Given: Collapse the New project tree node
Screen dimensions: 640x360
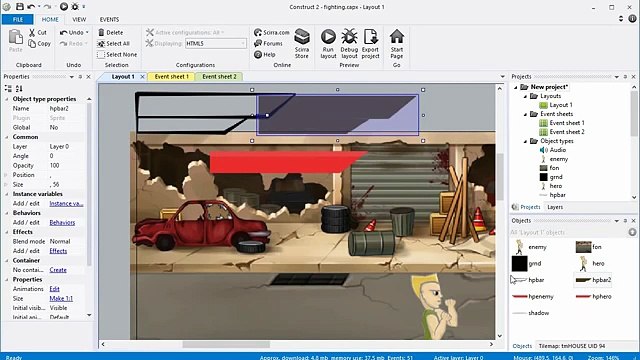Looking at the screenshot, I should 516,87.
